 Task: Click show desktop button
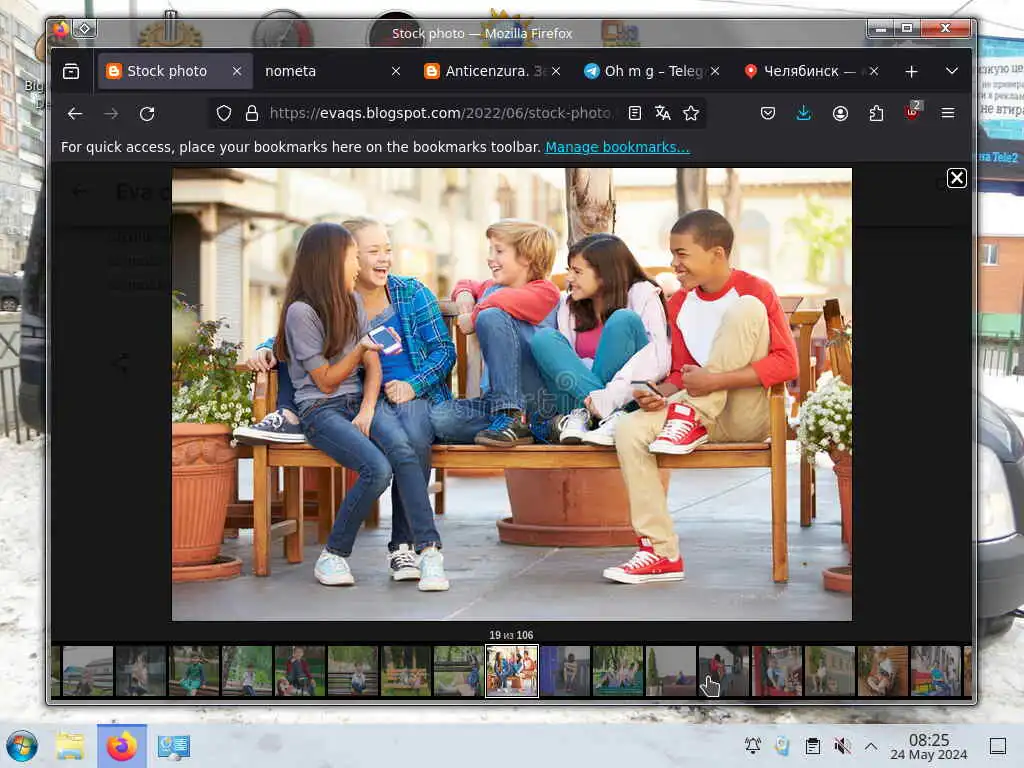998,746
